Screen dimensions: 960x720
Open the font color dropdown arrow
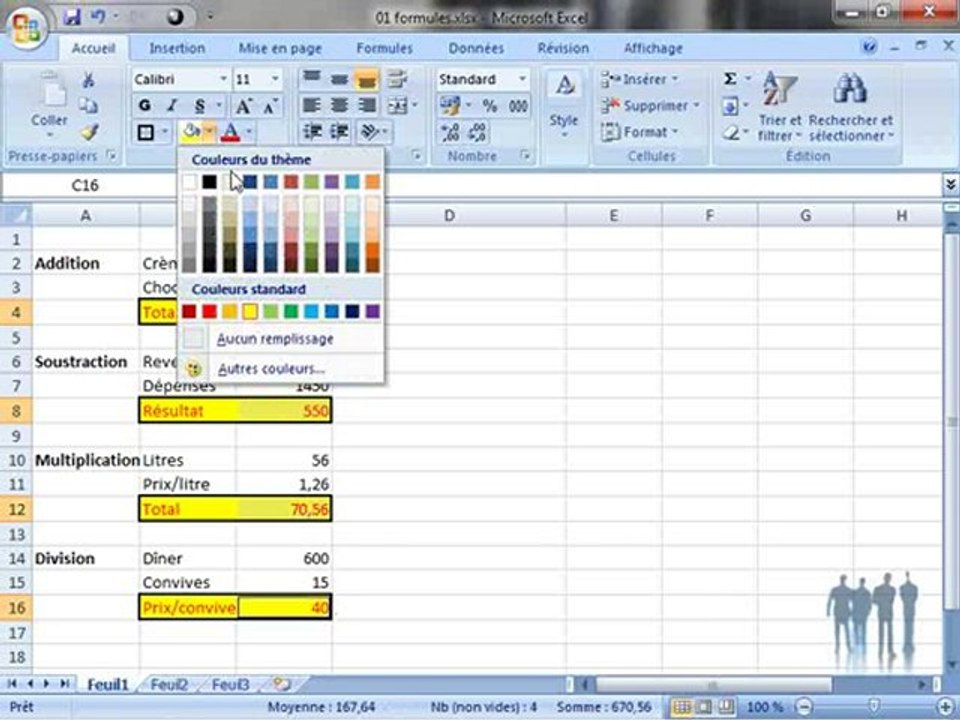point(249,132)
